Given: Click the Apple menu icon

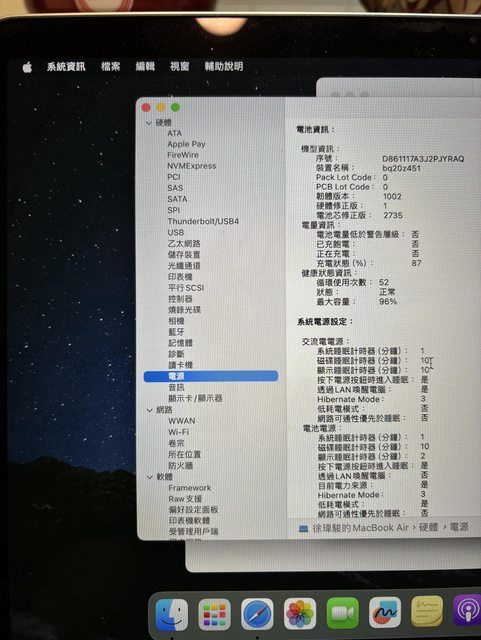Looking at the screenshot, I should tap(27, 67).
